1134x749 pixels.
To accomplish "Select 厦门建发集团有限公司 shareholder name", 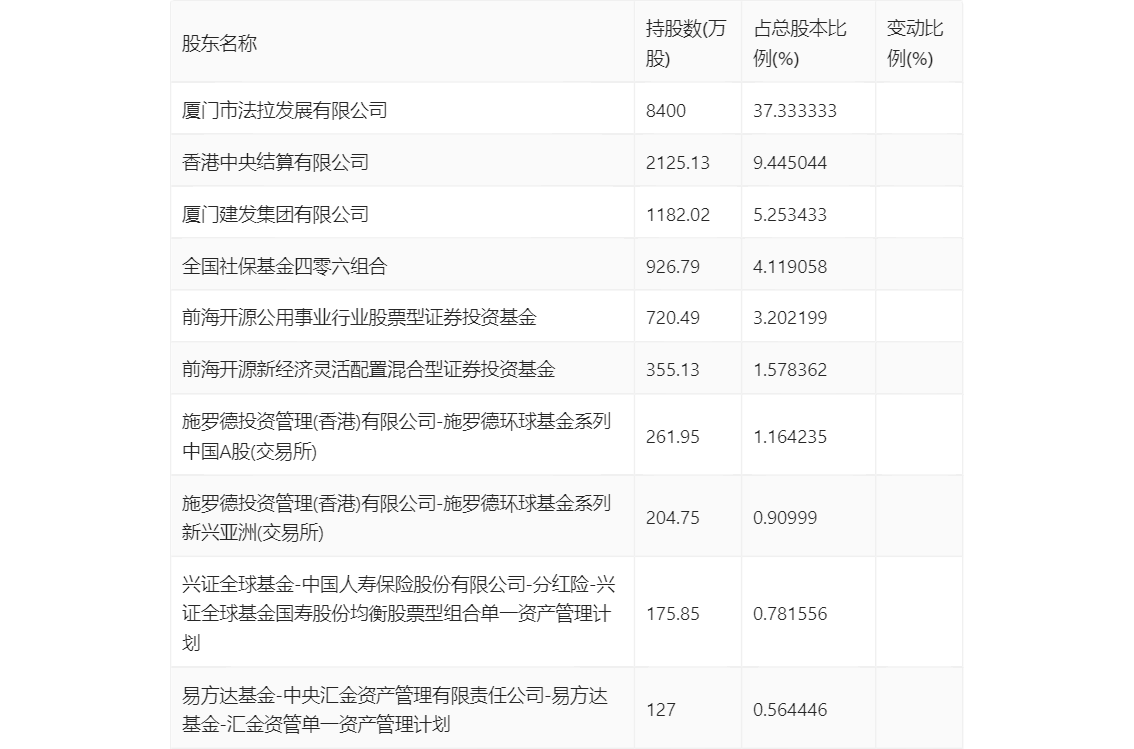I will (275, 215).
